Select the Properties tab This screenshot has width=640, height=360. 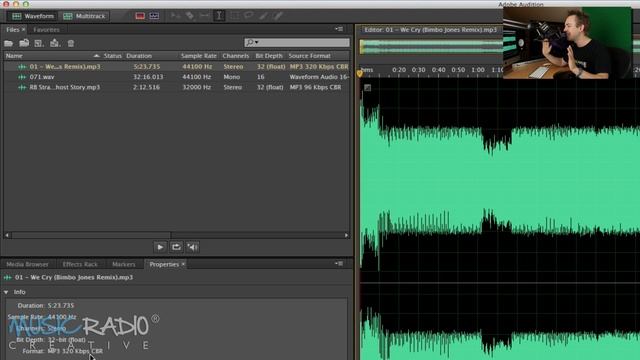tap(164, 264)
